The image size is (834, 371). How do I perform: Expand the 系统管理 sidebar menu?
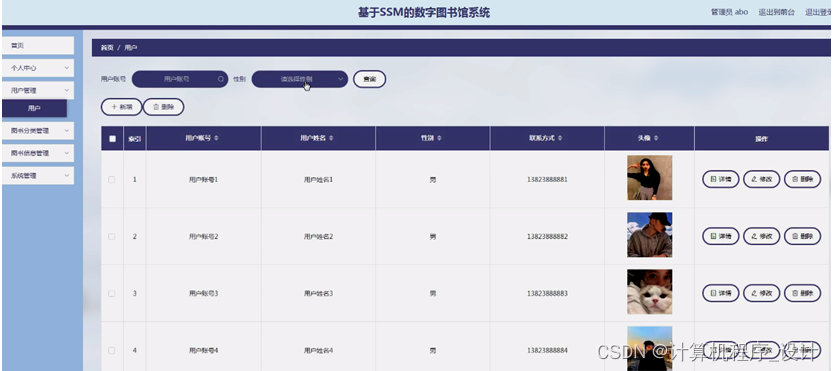38,175
